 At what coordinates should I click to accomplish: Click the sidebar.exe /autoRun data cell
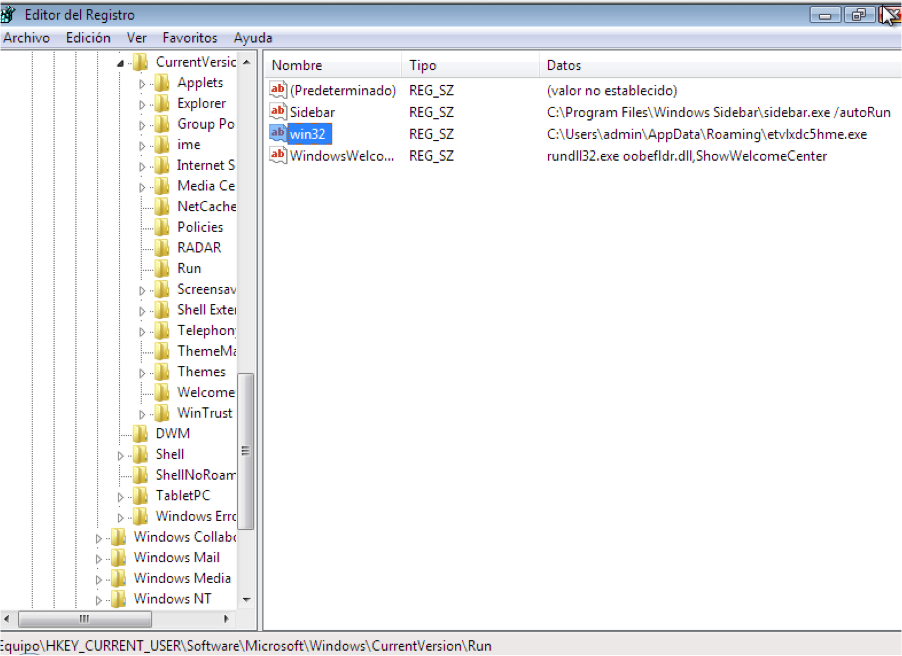718,112
